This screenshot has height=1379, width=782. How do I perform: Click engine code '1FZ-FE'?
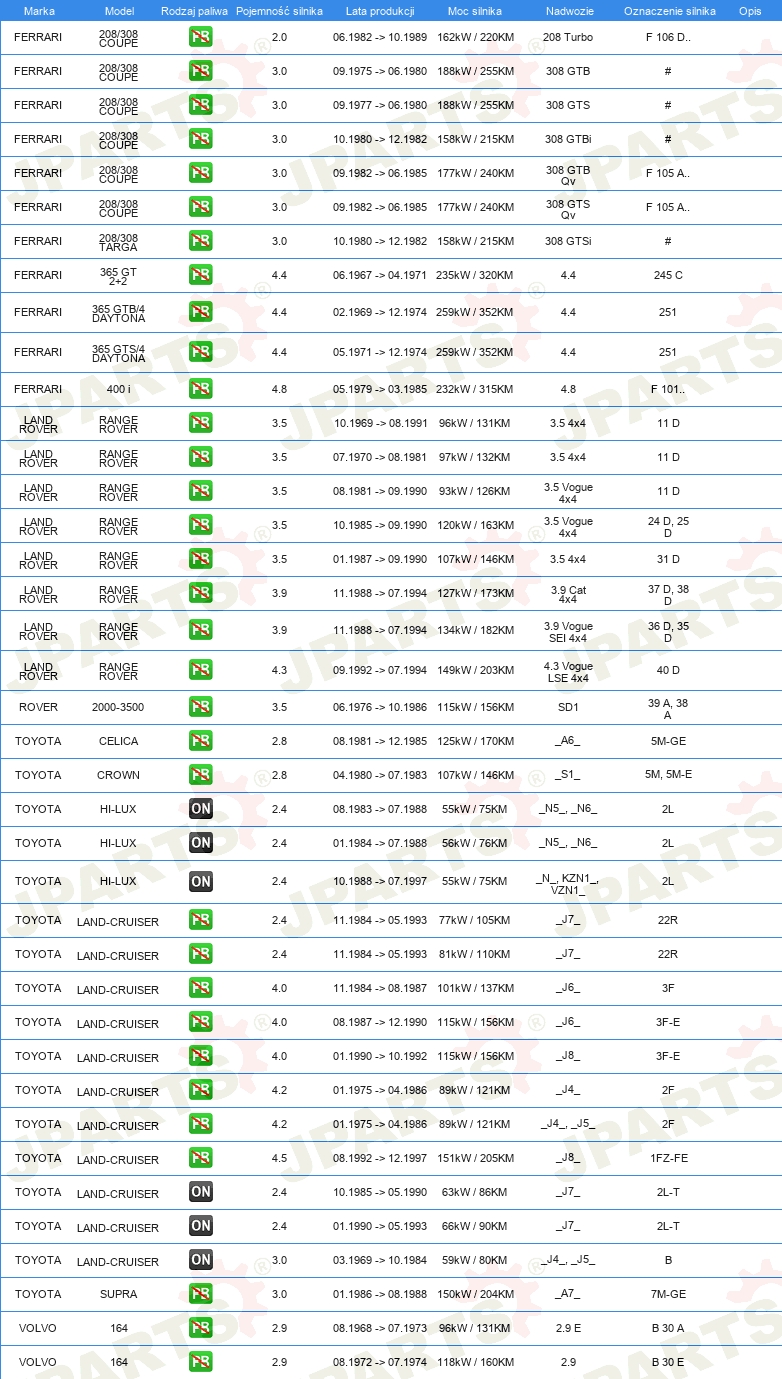[x=668, y=1158]
